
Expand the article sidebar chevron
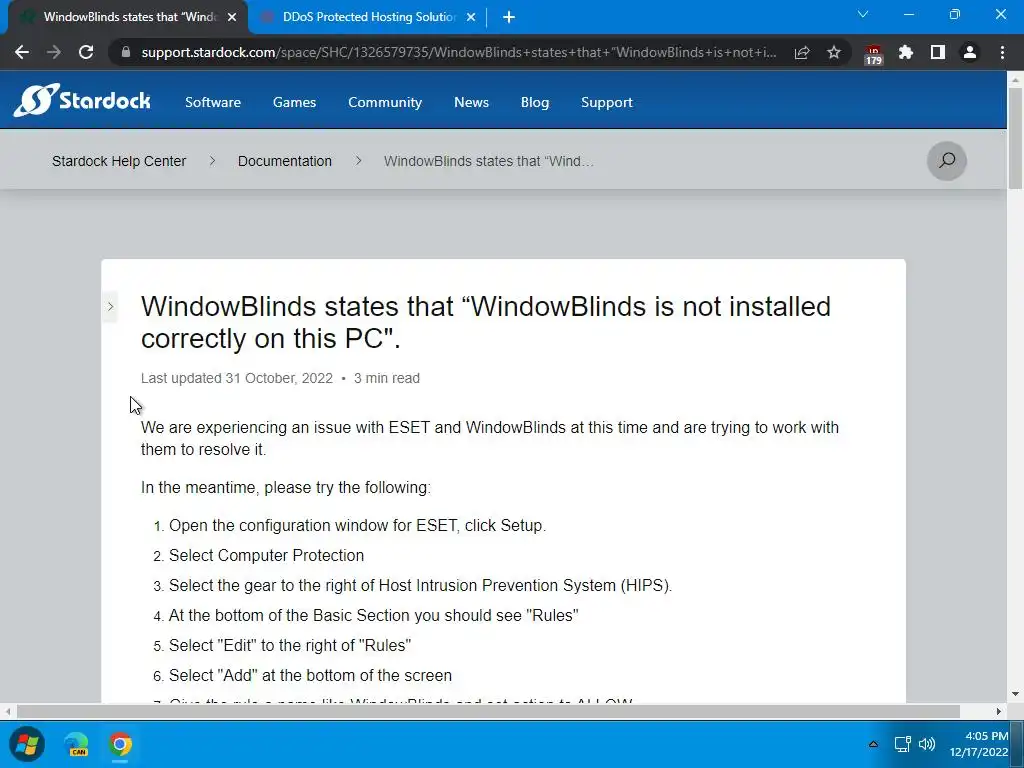pos(110,306)
